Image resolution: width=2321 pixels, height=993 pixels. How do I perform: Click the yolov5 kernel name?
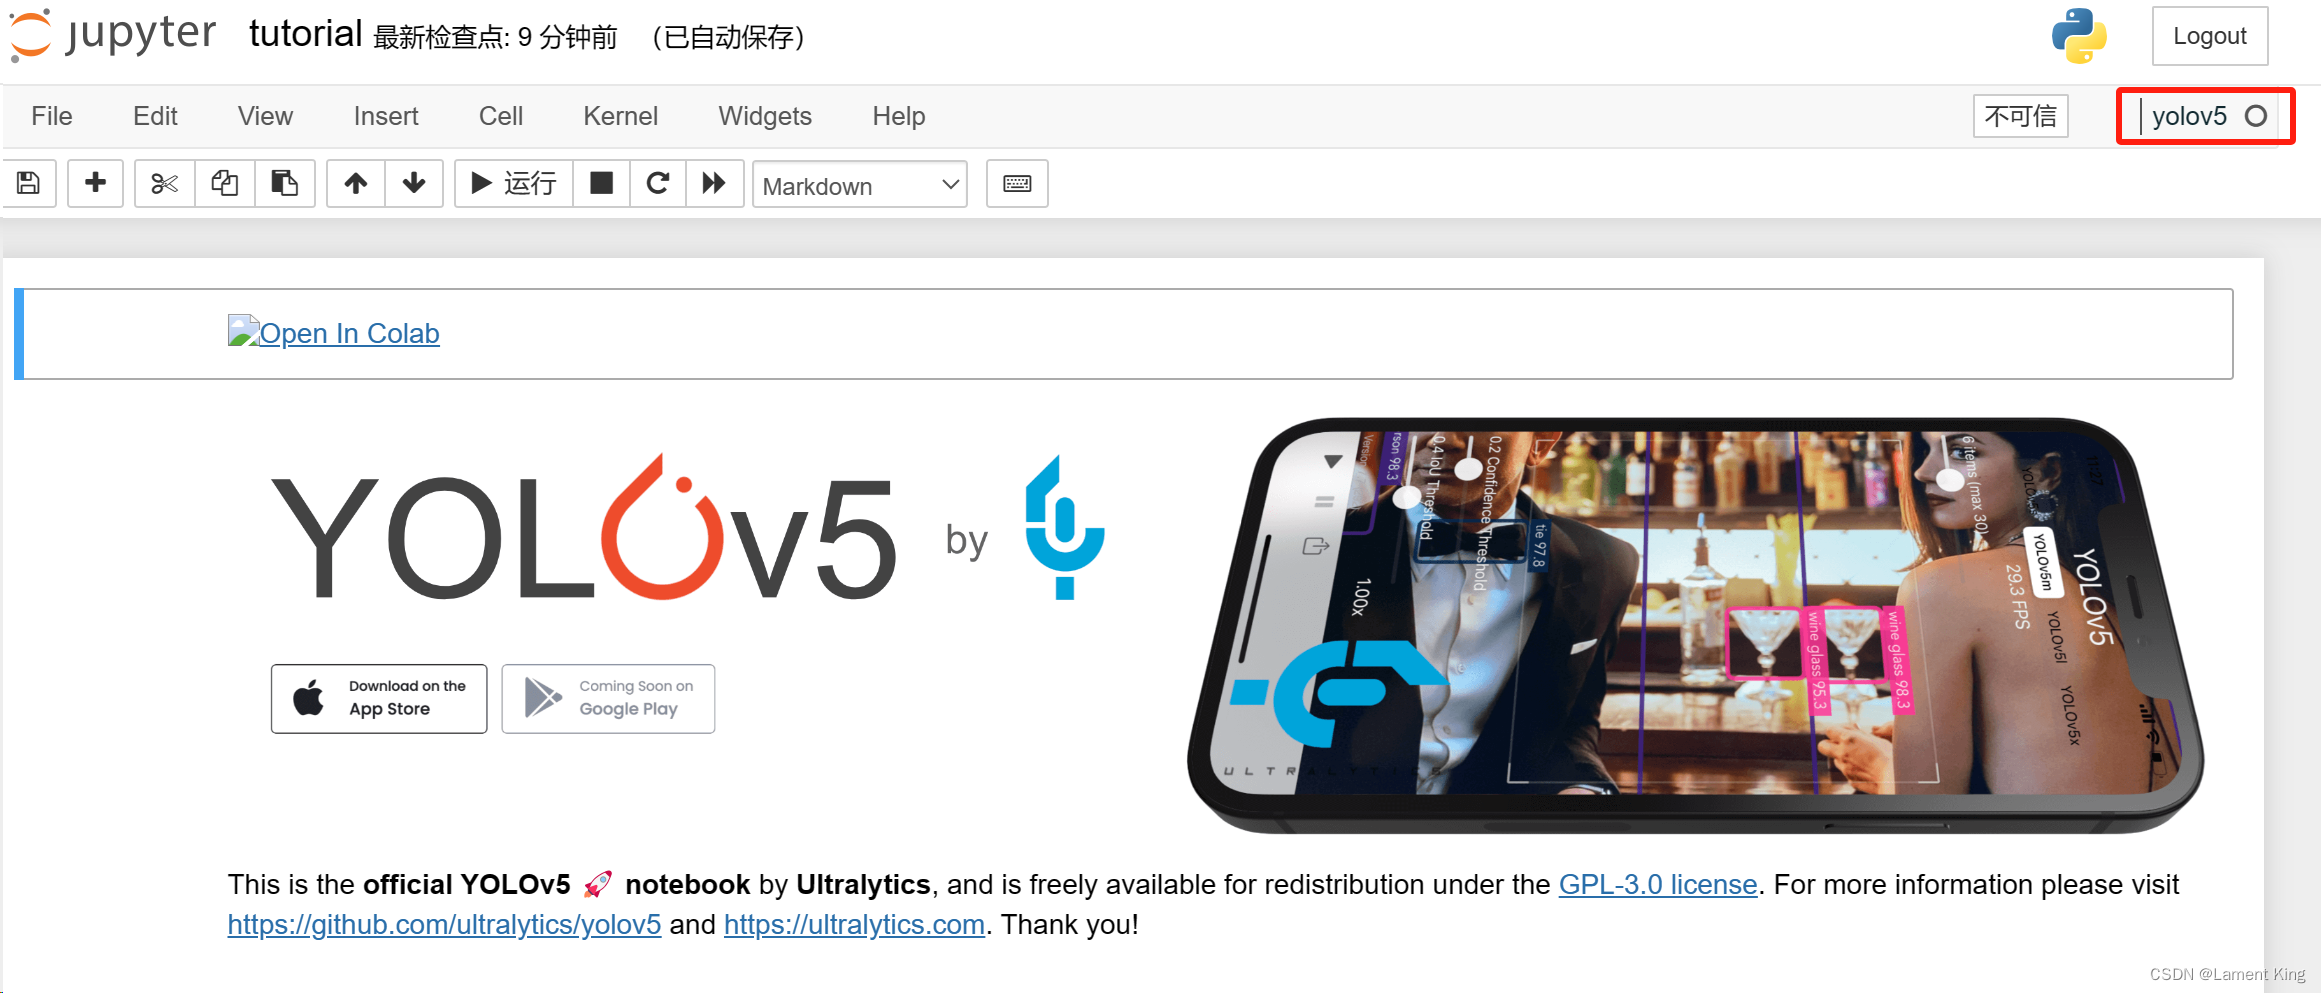tap(2189, 116)
